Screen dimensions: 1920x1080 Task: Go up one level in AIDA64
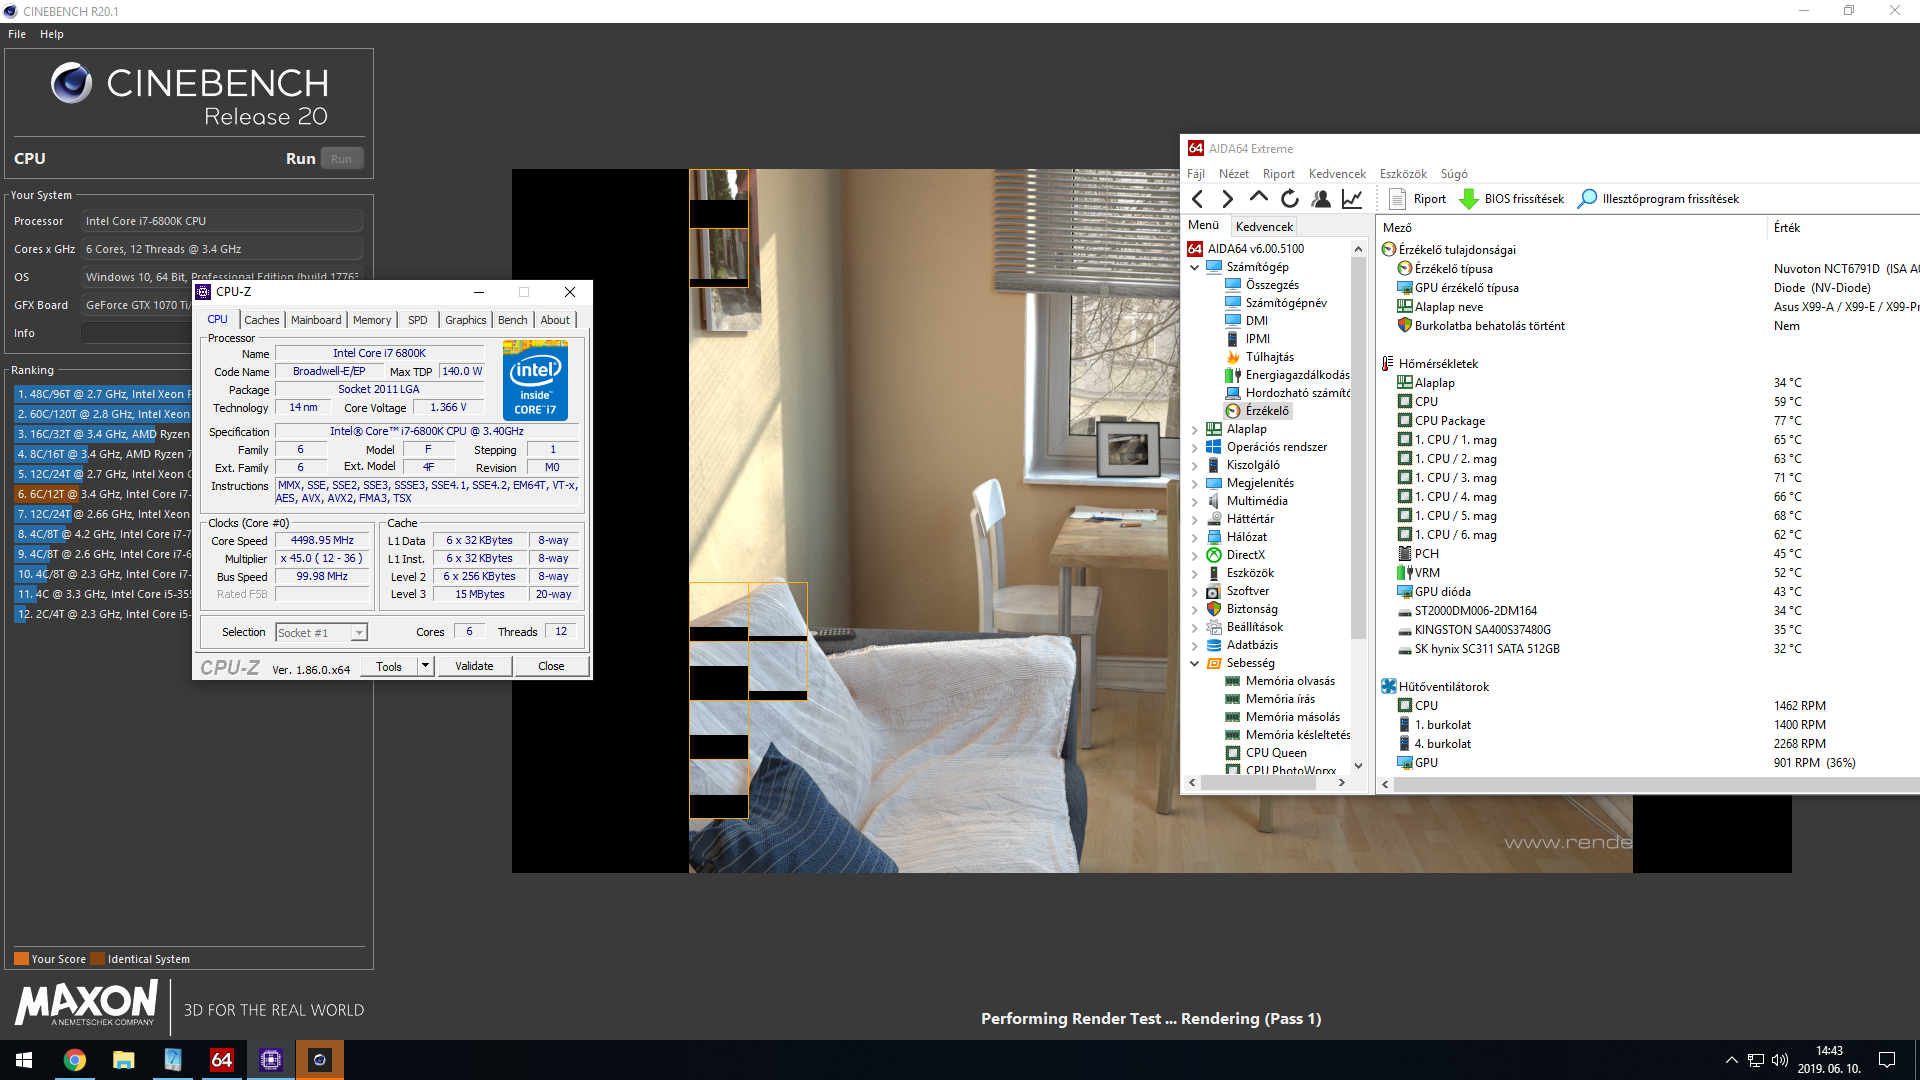(x=1259, y=198)
